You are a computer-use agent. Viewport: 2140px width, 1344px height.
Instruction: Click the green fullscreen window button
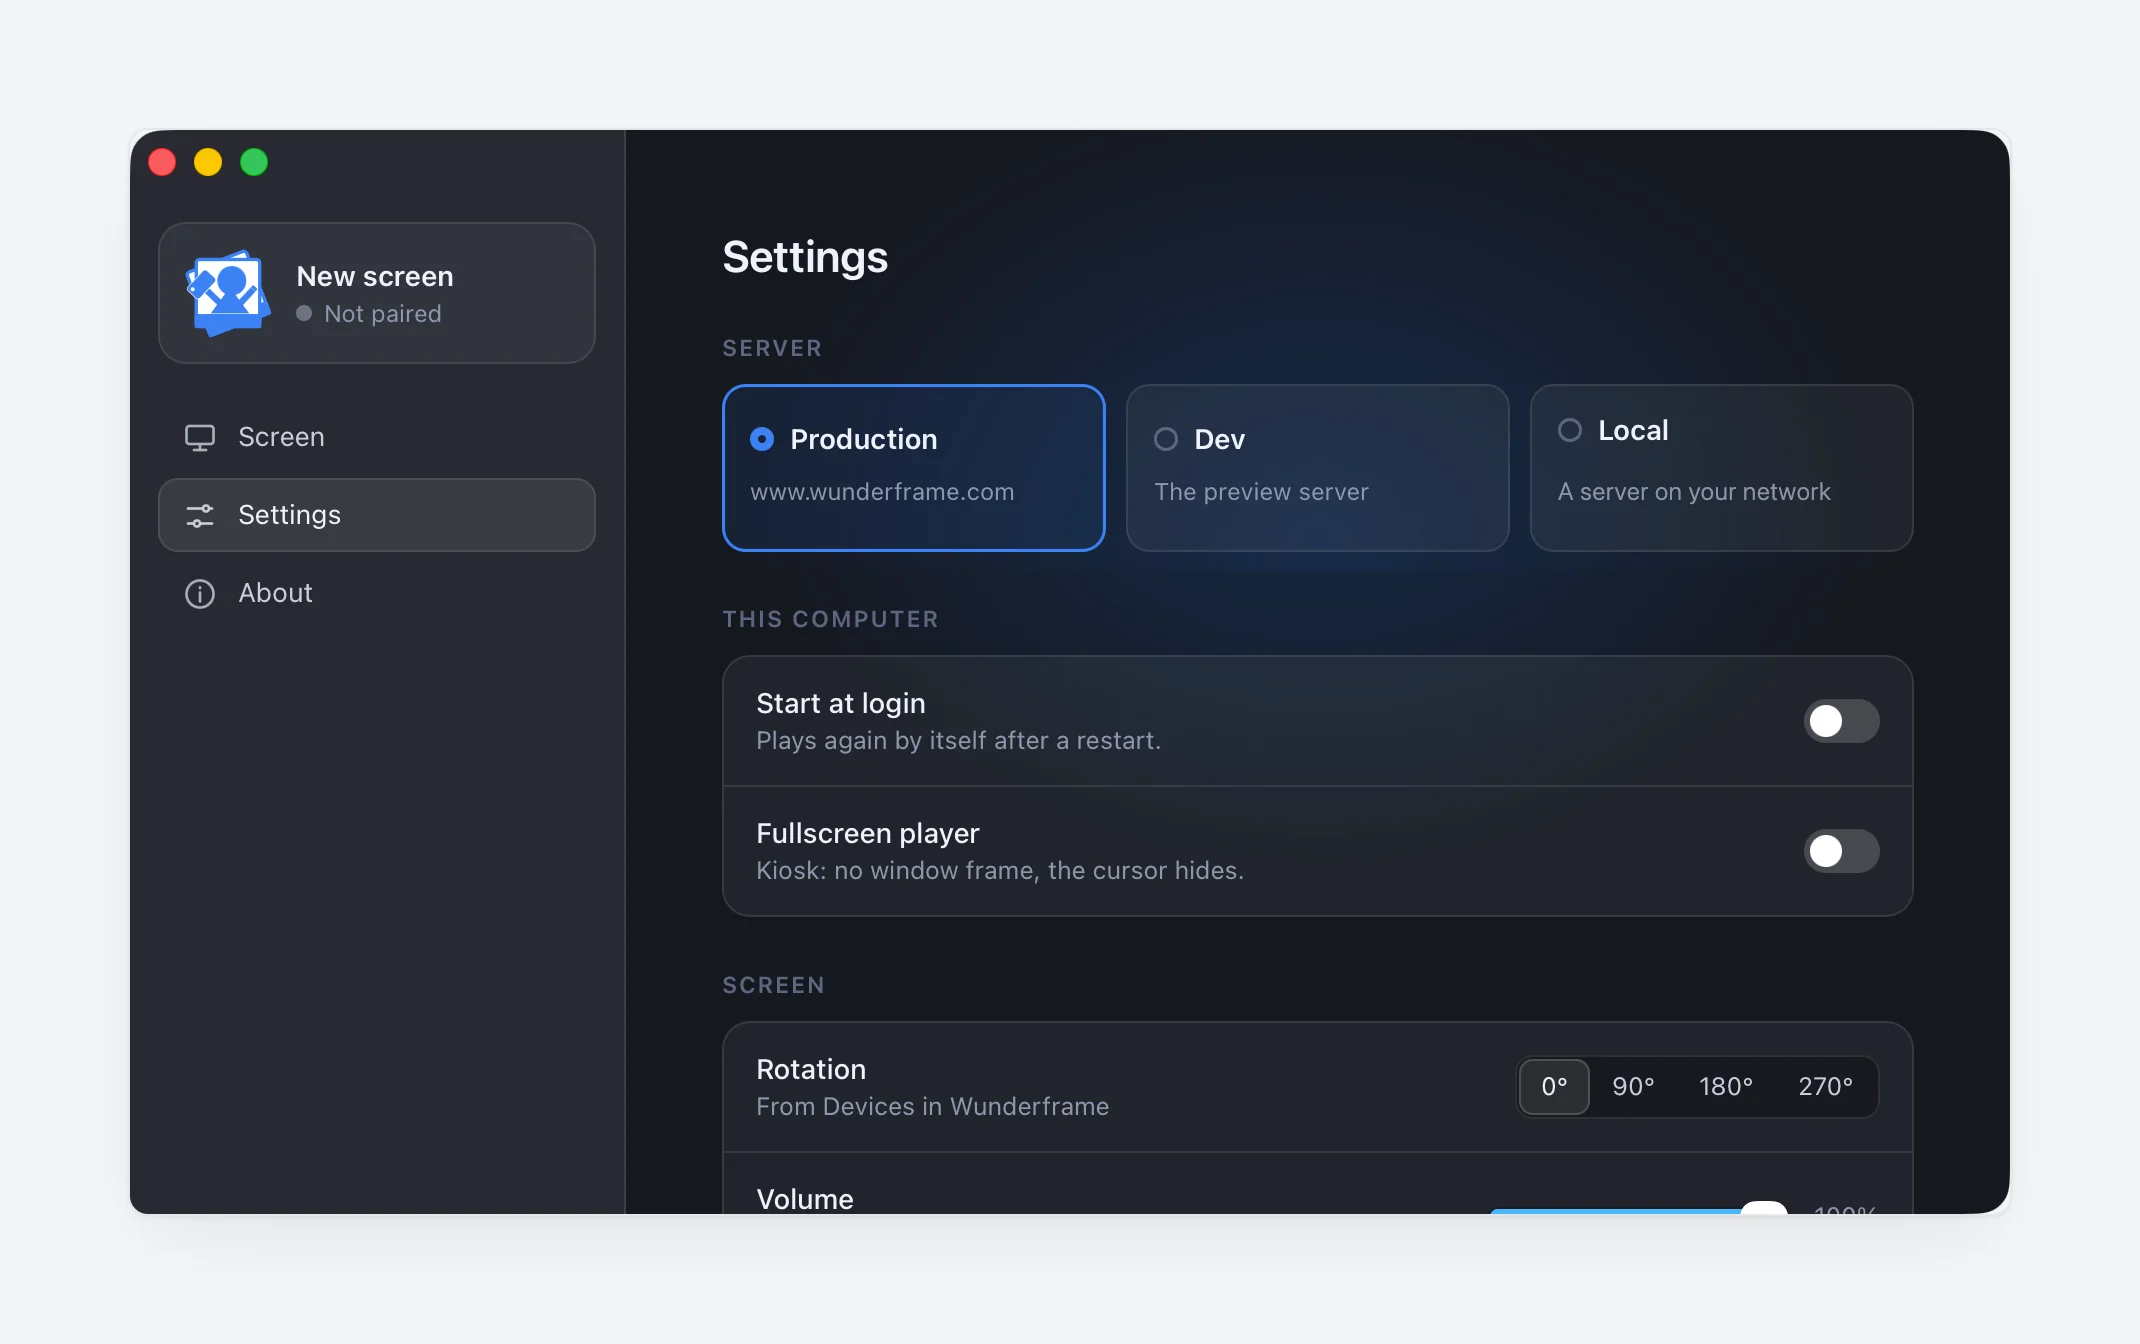[x=254, y=162]
